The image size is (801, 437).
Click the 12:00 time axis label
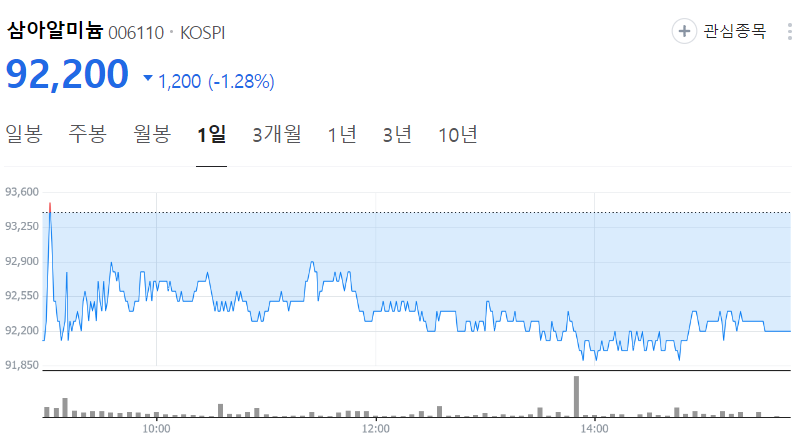(x=375, y=429)
